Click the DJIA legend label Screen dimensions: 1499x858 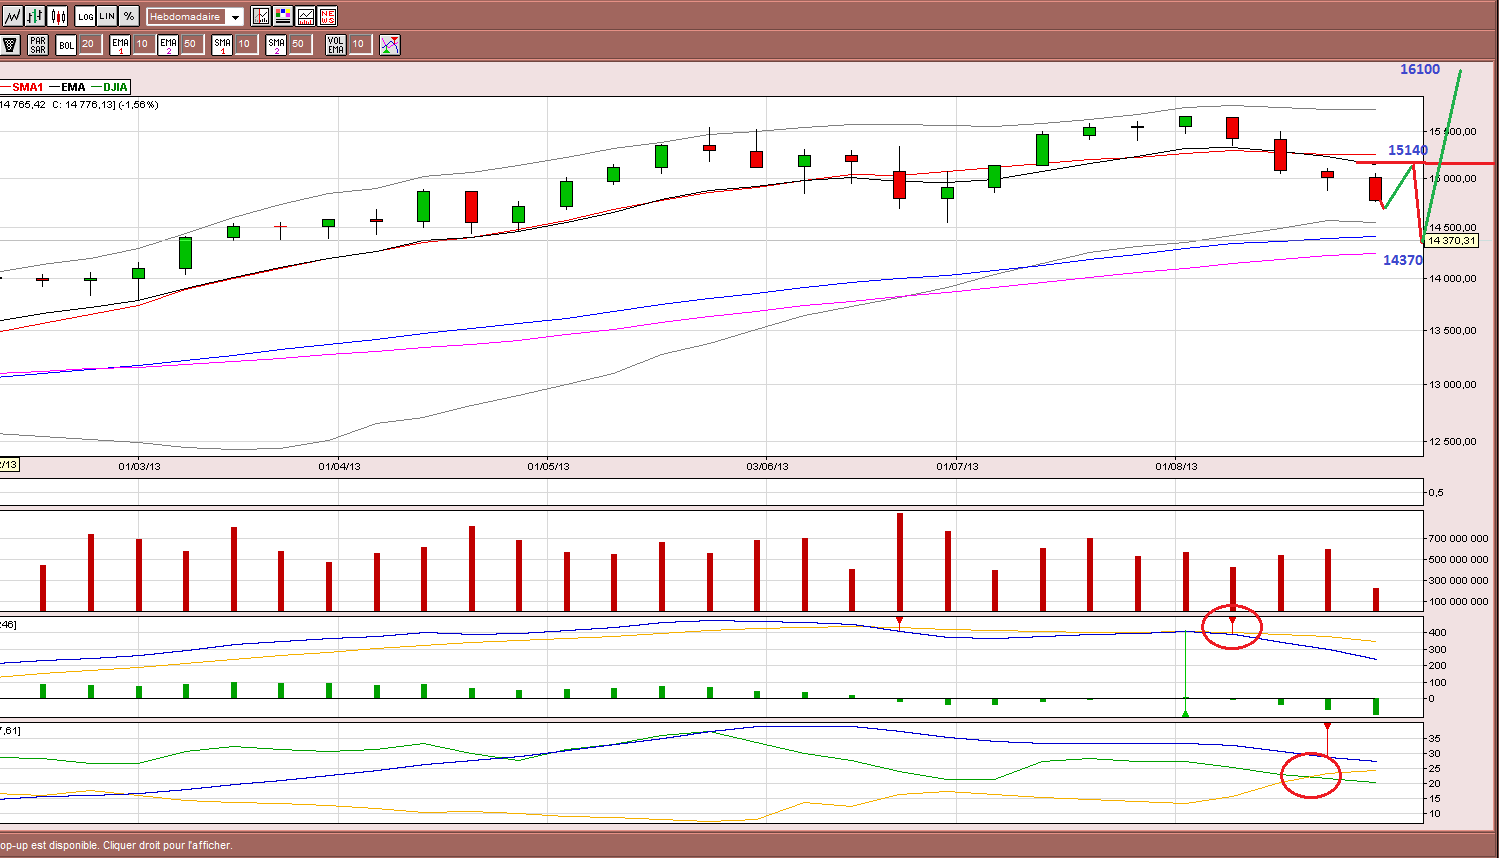pos(115,87)
